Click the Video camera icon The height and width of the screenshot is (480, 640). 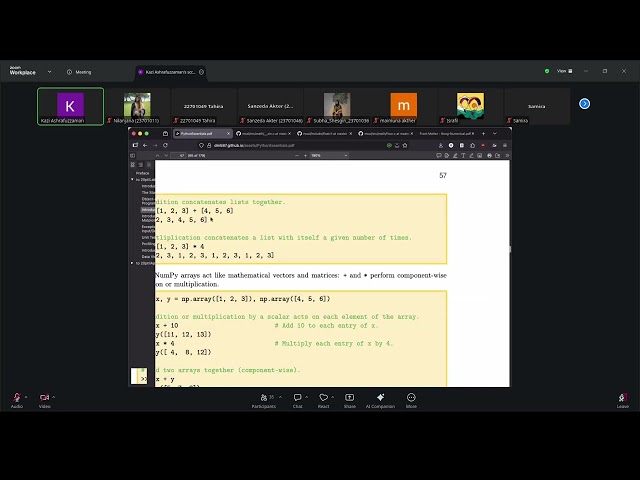pyautogui.click(x=44, y=398)
